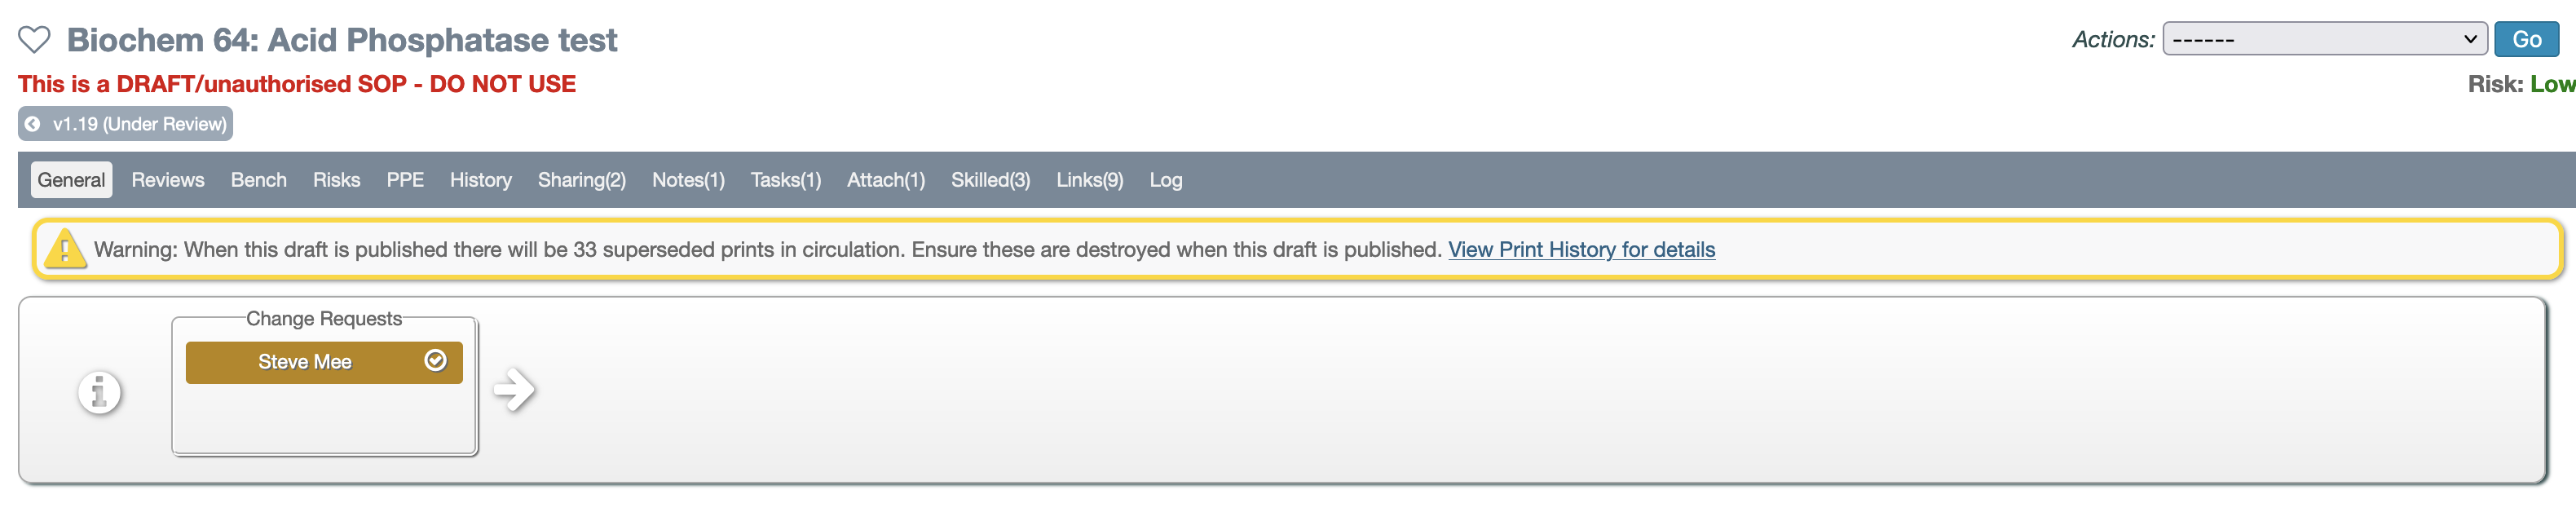Screen dimensions: 2576x512
Task: Open the Actions dropdown
Action: [x=2323, y=40]
